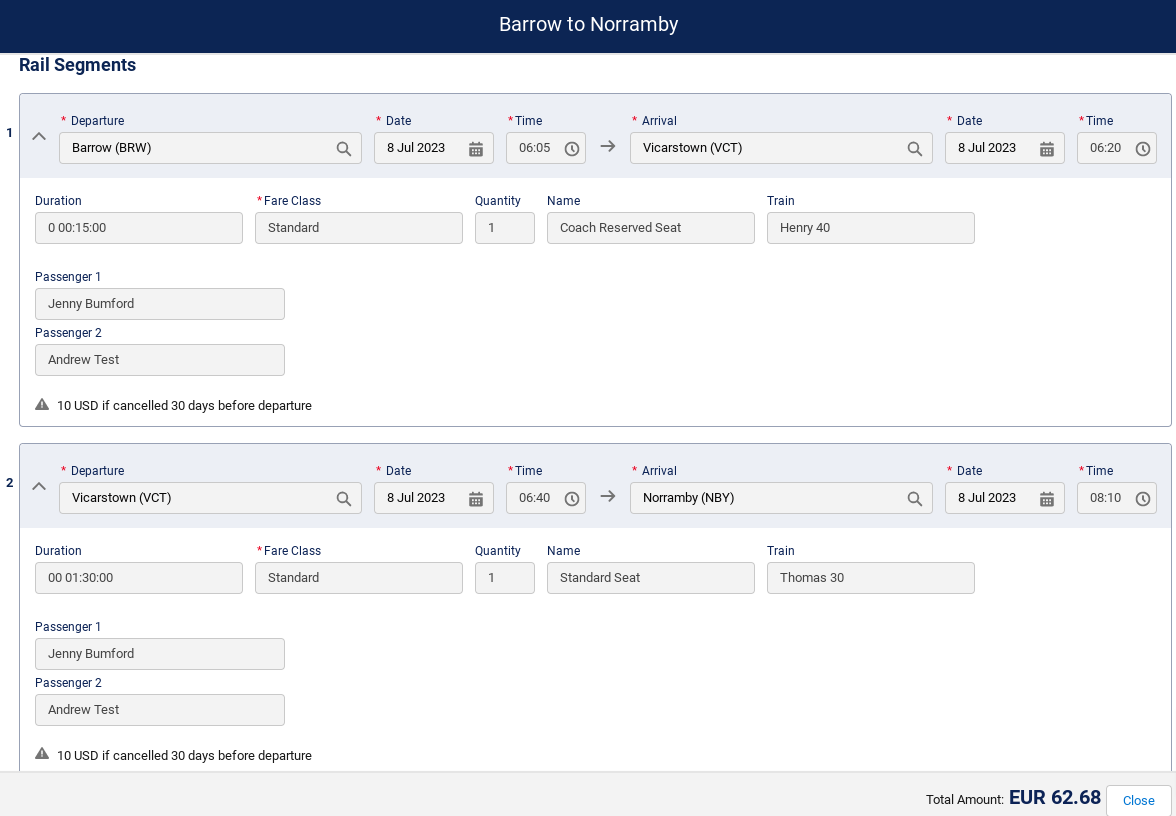This screenshot has height=816, width=1176.
Task: Open clock picker for 06:20 arrival time
Action: [x=1143, y=148]
